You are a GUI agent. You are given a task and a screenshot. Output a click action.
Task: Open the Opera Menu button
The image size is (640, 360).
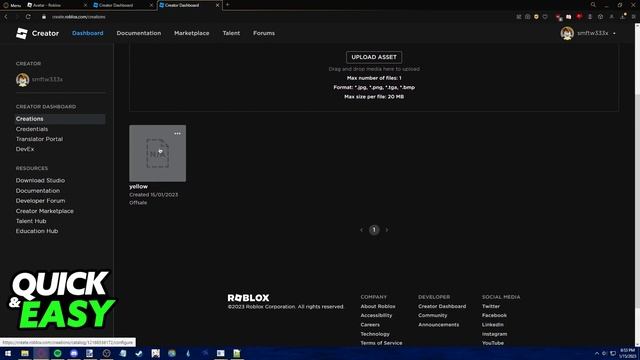click(12, 5)
